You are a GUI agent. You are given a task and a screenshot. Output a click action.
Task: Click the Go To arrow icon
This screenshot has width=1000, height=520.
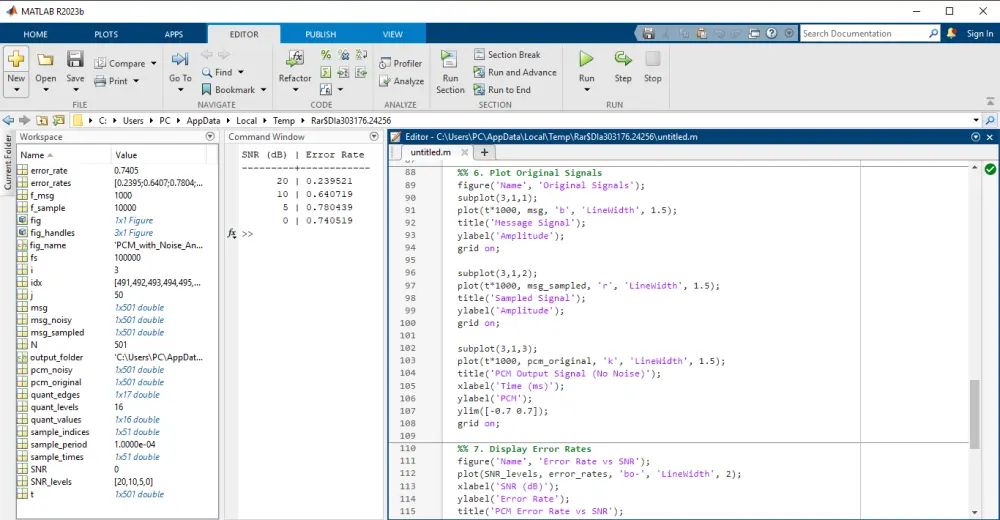[x=180, y=59]
